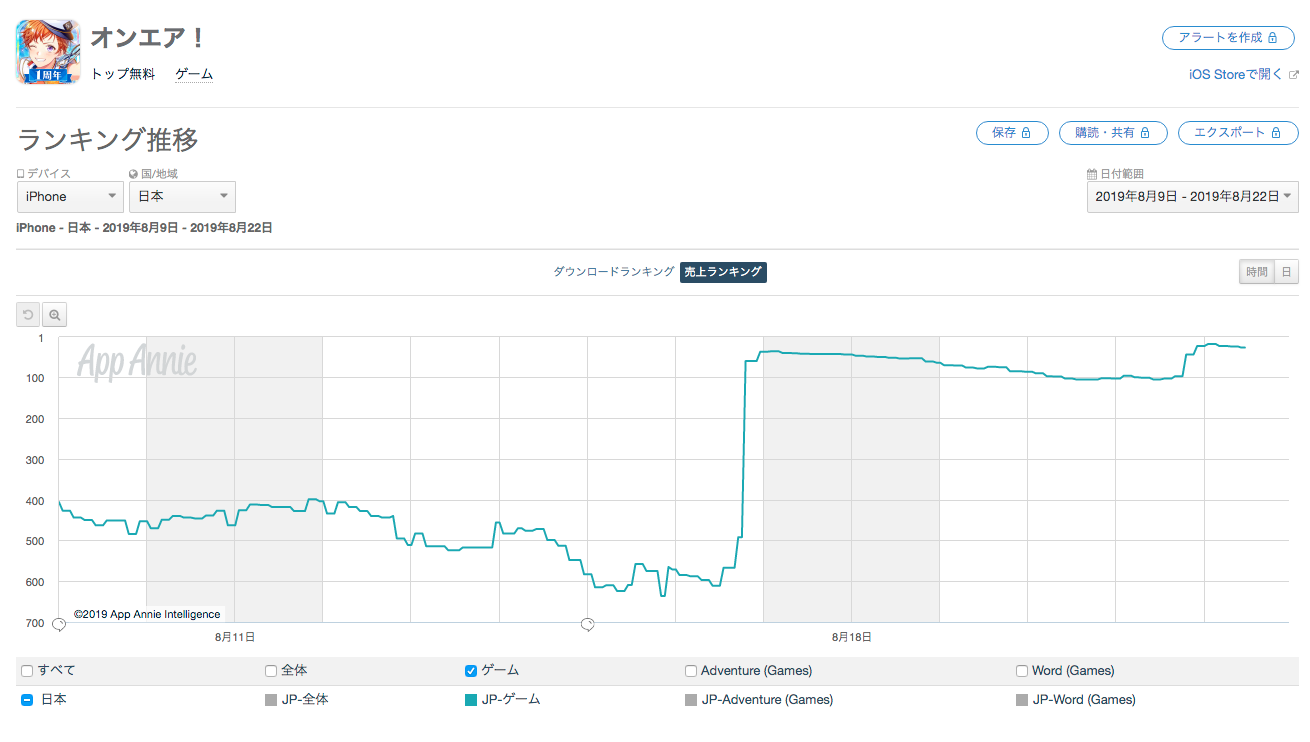
Task: Click the ランキング推移 heading
Action: tap(108, 139)
